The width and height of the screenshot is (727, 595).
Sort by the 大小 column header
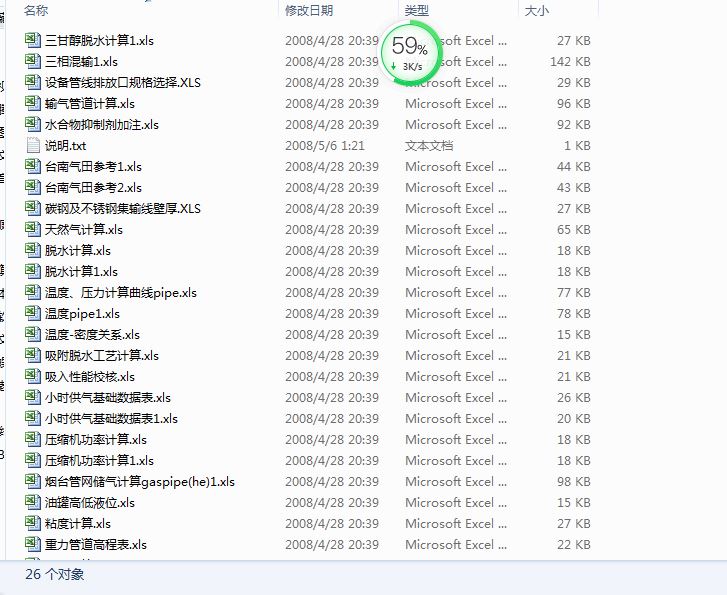536,10
